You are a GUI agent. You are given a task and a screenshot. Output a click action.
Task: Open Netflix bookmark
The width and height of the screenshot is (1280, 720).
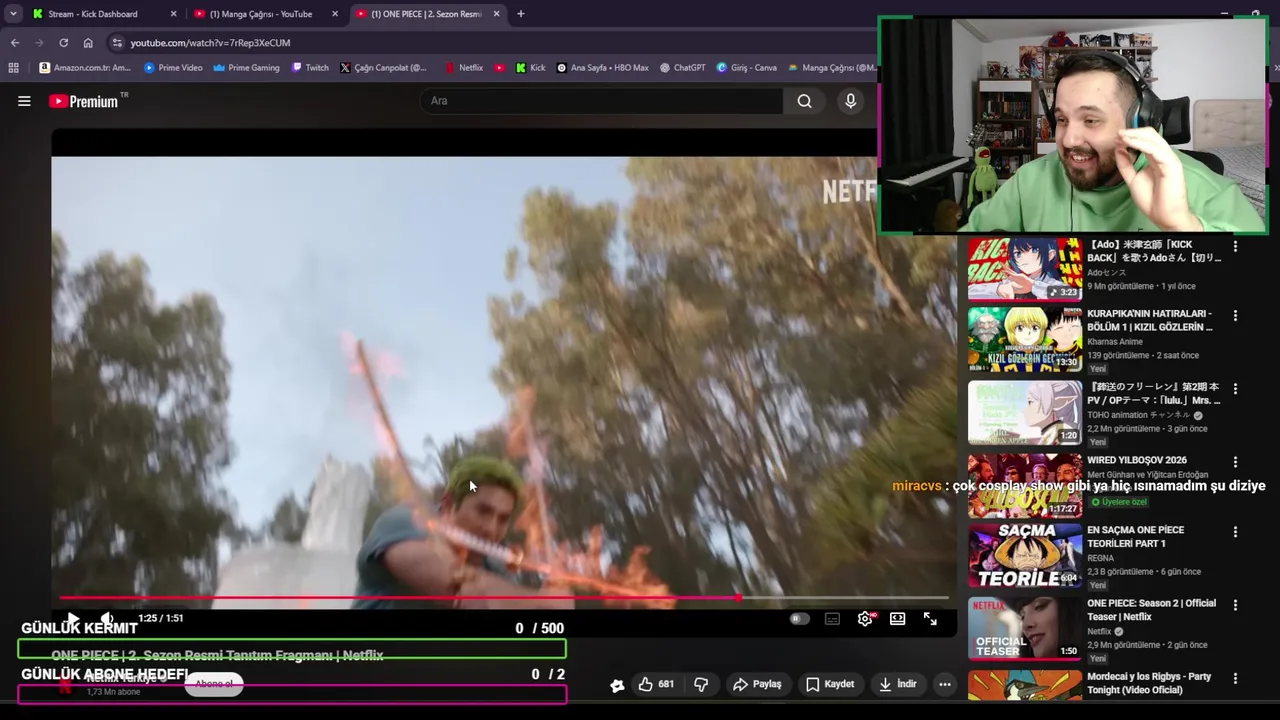coord(464,68)
